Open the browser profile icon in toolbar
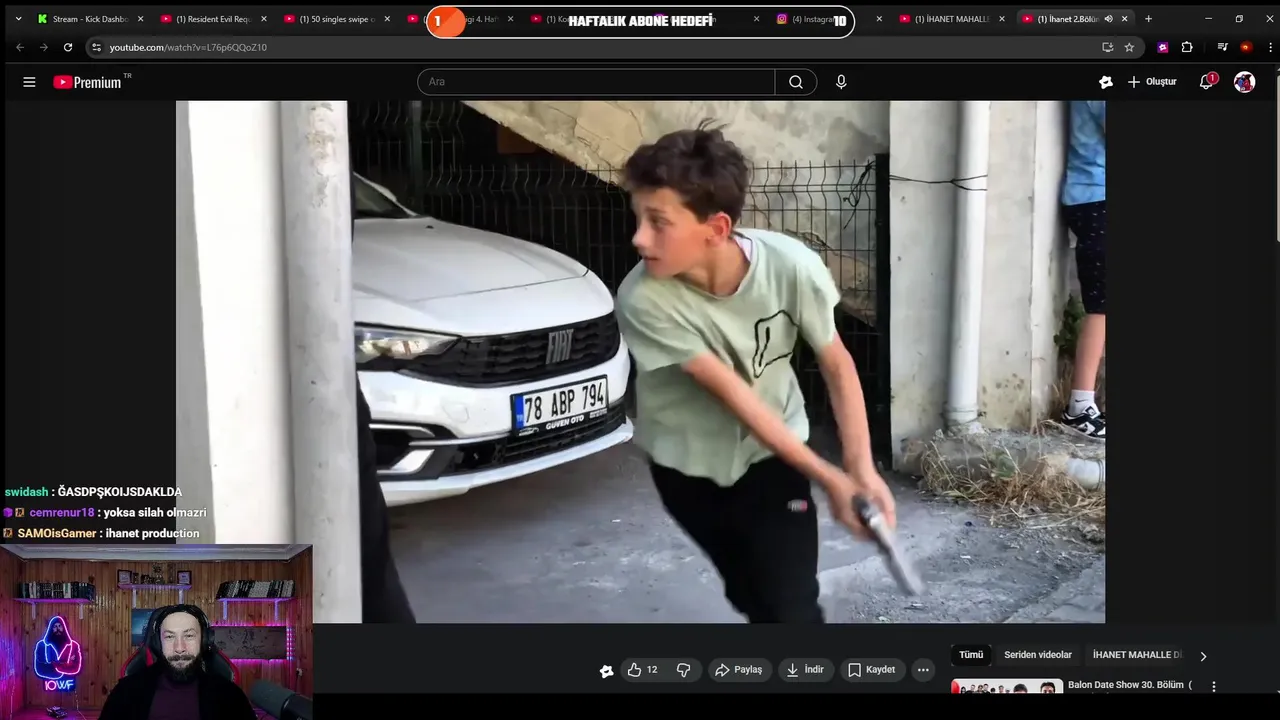 pyautogui.click(x=1245, y=47)
